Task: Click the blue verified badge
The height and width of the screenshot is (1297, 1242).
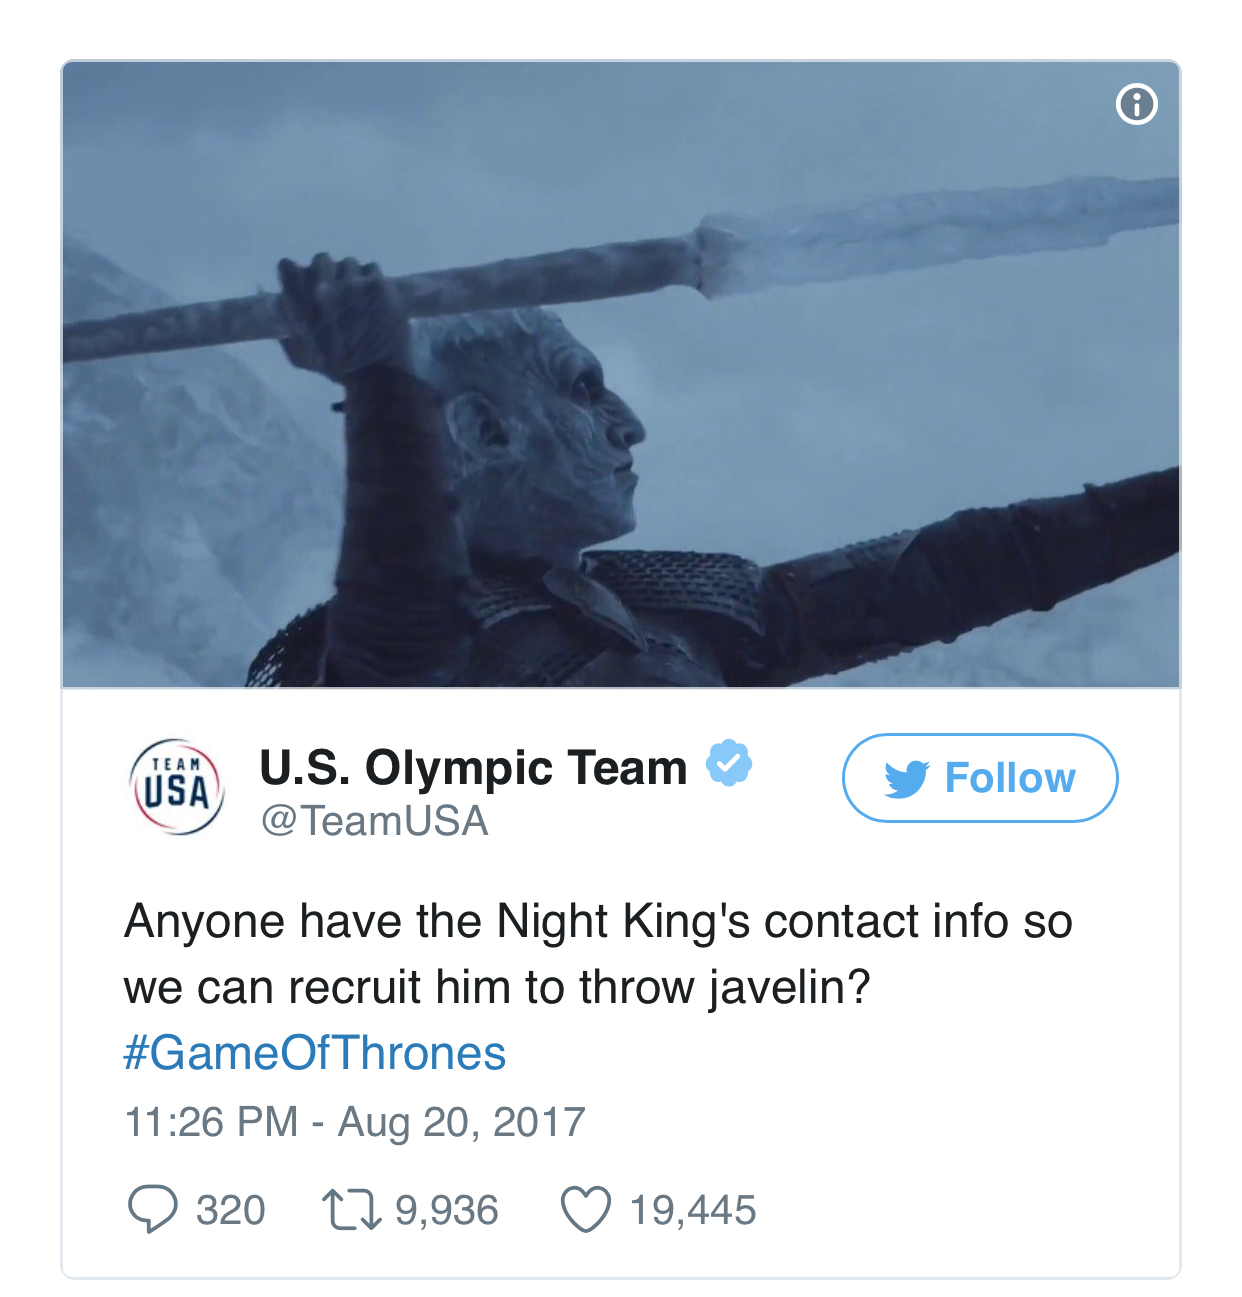Action: [729, 764]
